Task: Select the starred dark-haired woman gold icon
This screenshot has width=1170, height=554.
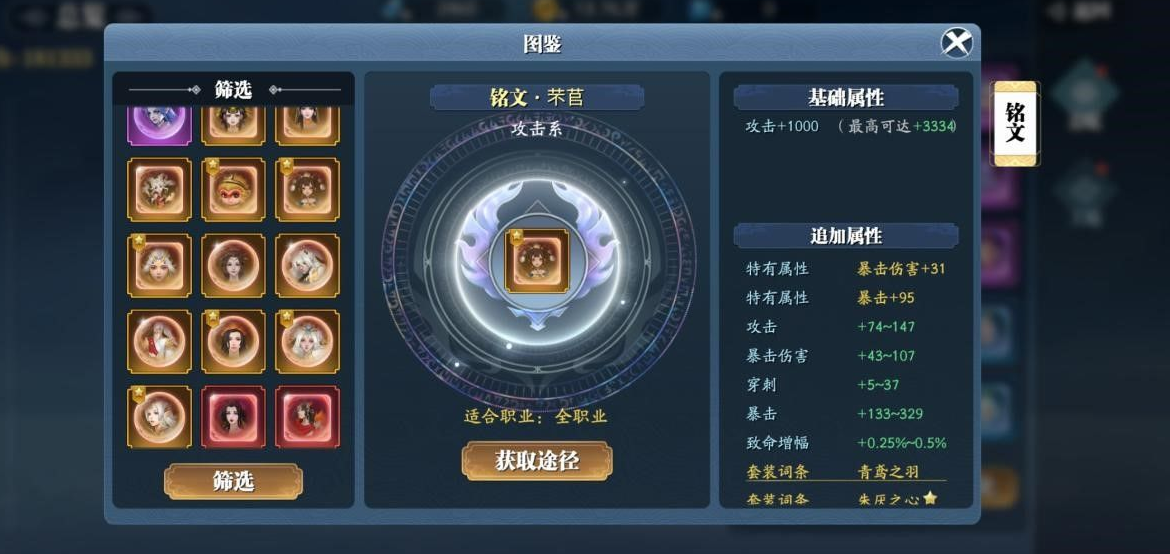Action: coord(233,341)
